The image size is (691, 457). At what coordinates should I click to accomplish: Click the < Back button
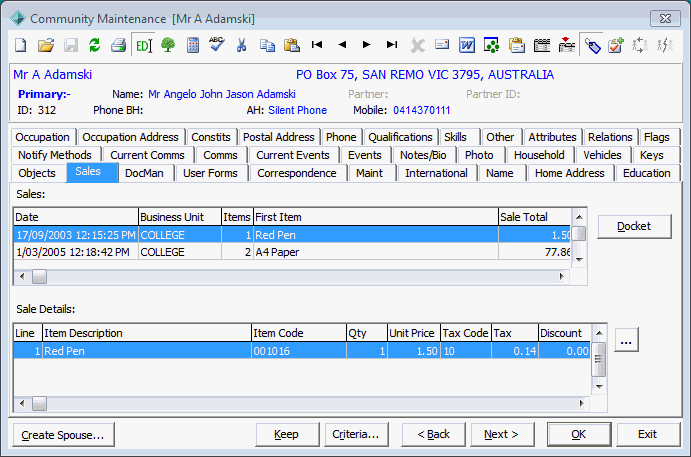(433, 435)
